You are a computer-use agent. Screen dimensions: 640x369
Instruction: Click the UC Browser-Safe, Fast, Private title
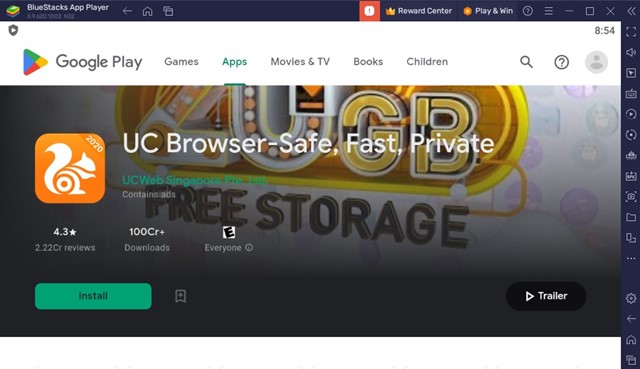pyautogui.click(x=308, y=143)
